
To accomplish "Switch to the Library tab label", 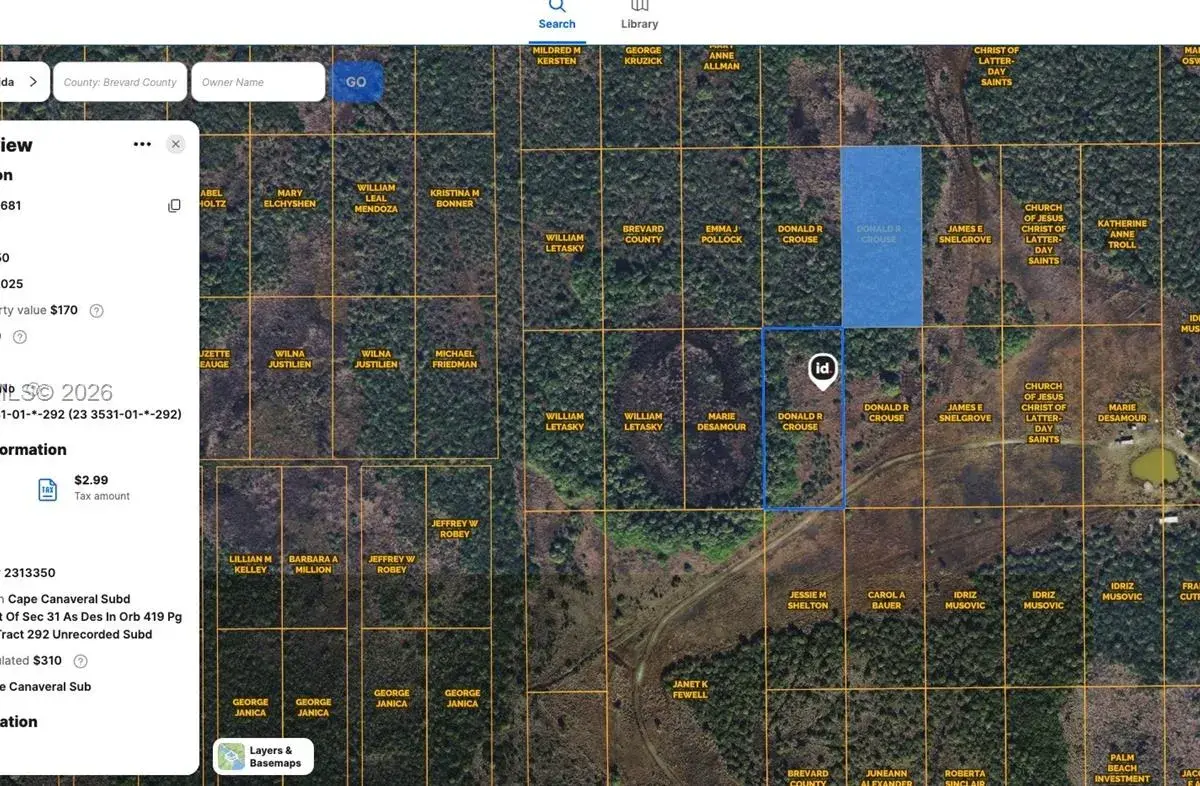I will [639, 24].
